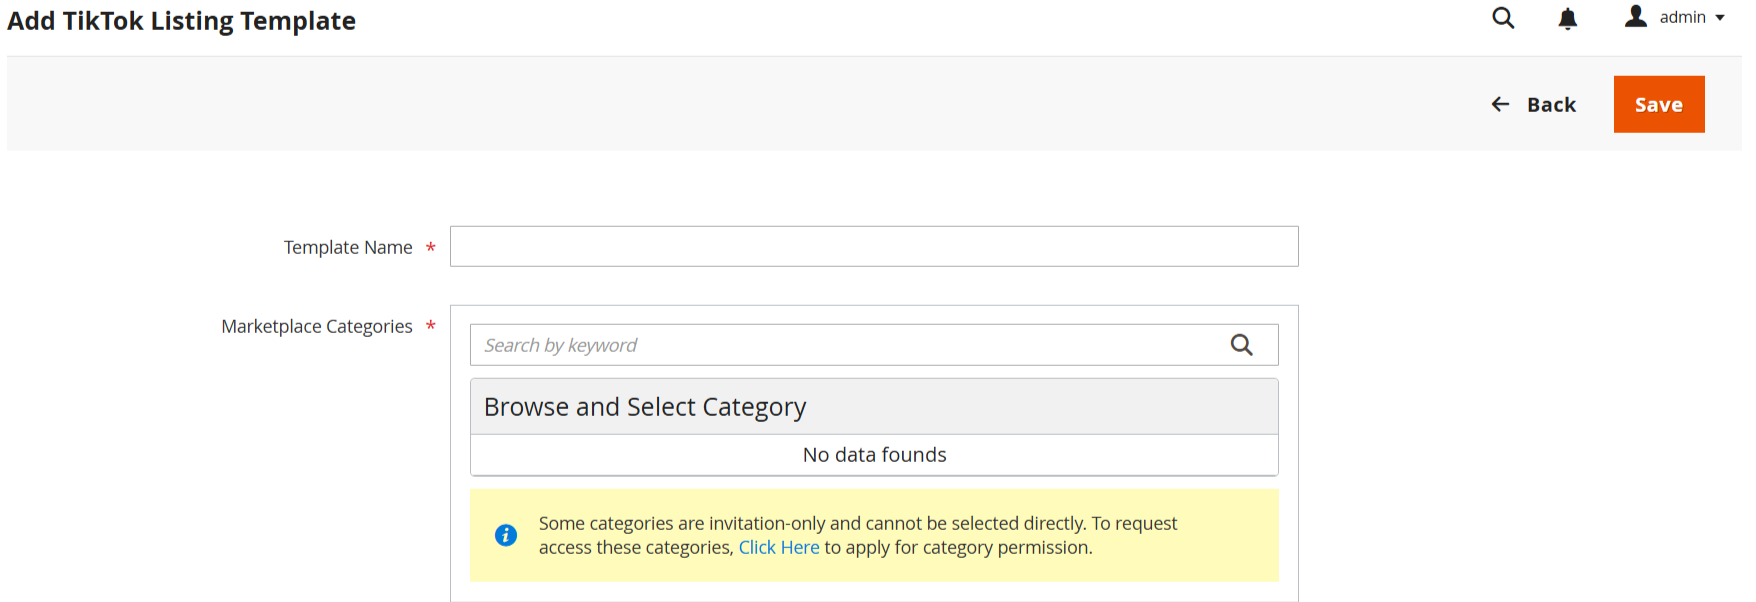Screen dimensions: 1756x602
Task: Go back using the Back button
Action: coord(1550,105)
